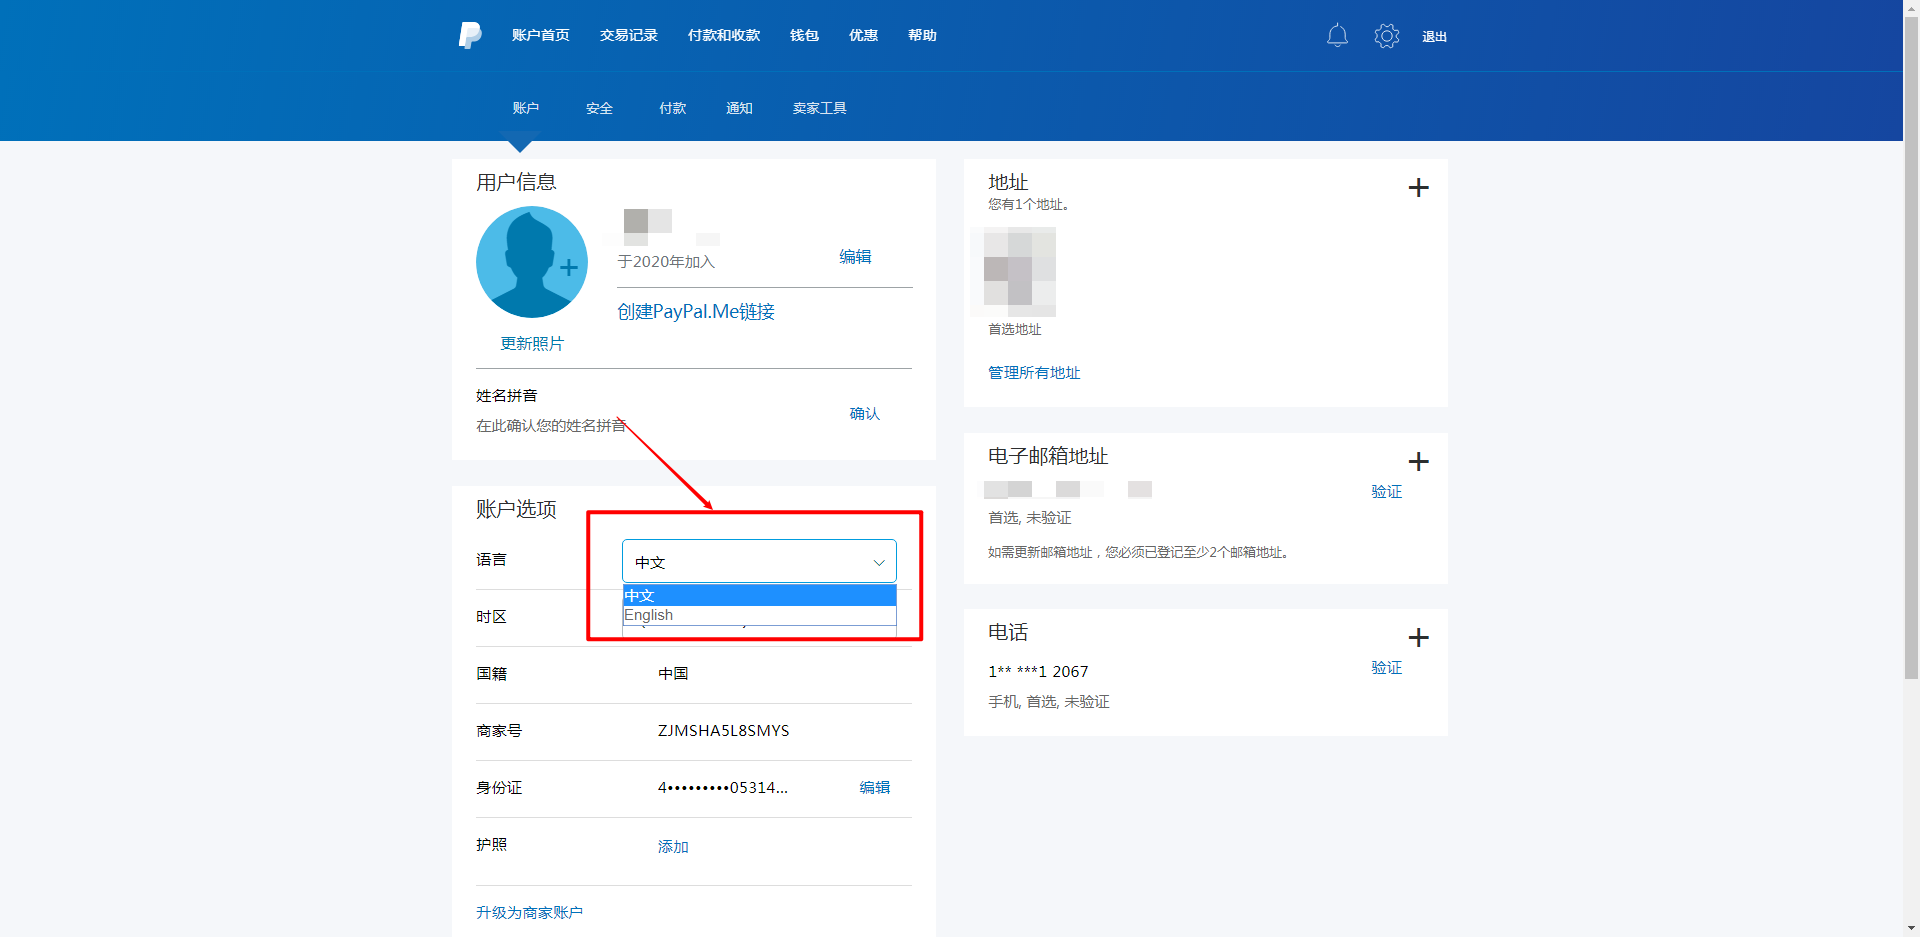The width and height of the screenshot is (1920, 937).
Task: Click 退出 to log out
Action: pos(1434,37)
